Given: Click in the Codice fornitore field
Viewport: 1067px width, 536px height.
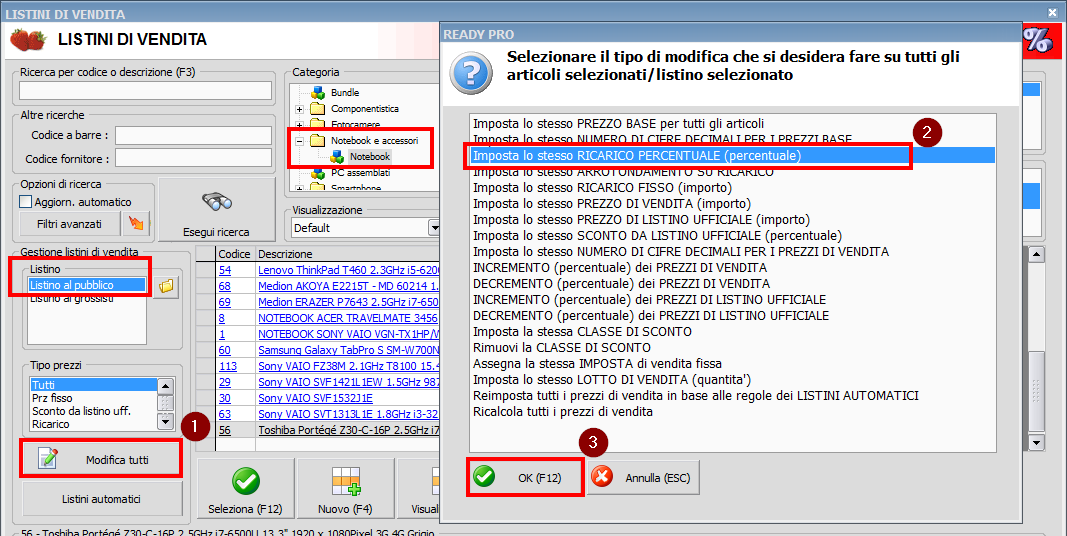Looking at the screenshot, I should [193, 158].
